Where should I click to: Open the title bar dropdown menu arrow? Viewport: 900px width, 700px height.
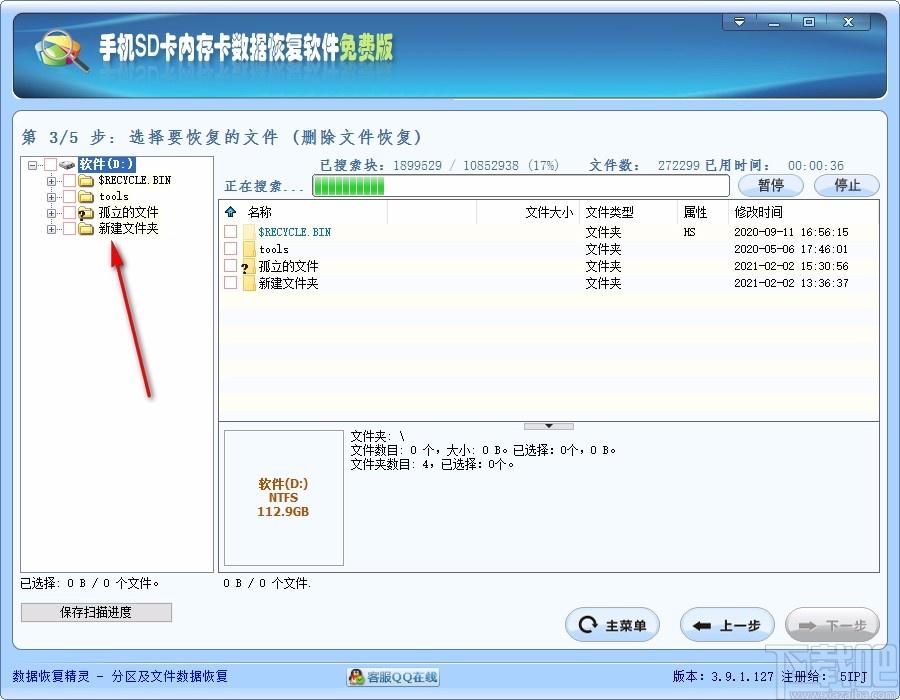[739, 22]
